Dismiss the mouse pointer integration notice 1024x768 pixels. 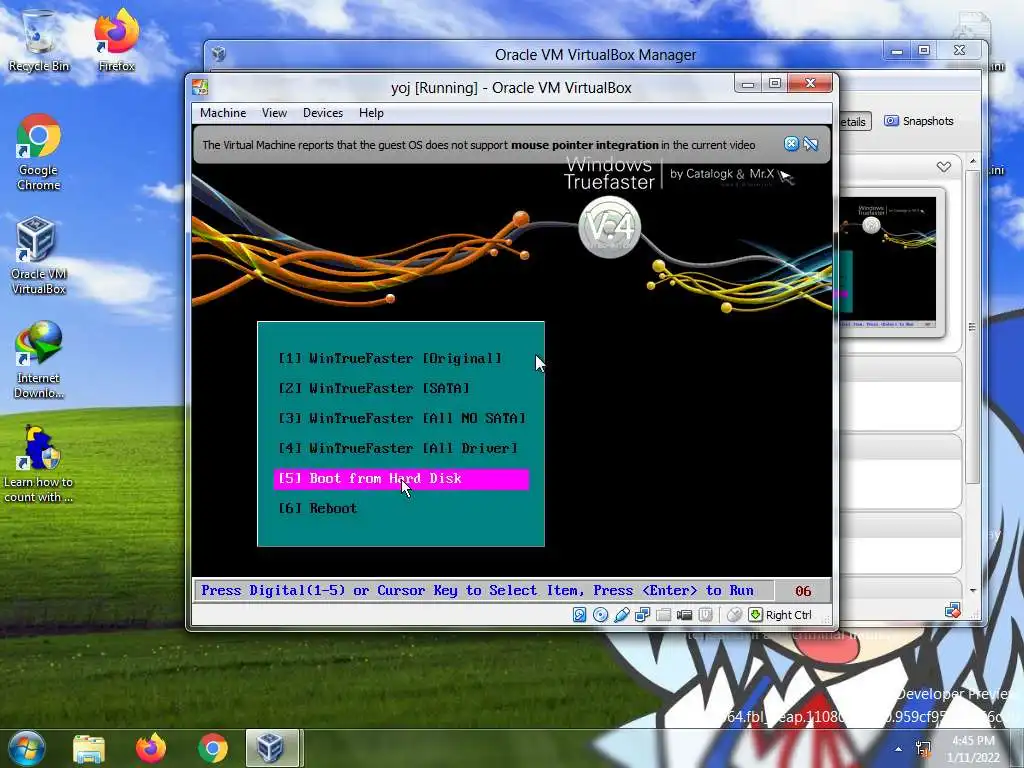coord(791,144)
